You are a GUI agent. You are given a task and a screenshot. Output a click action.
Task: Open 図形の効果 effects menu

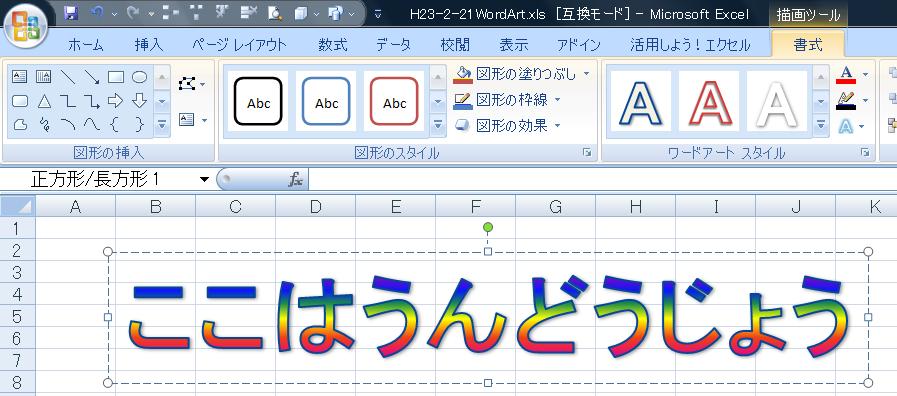pyautogui.click(x=507, y=125)
